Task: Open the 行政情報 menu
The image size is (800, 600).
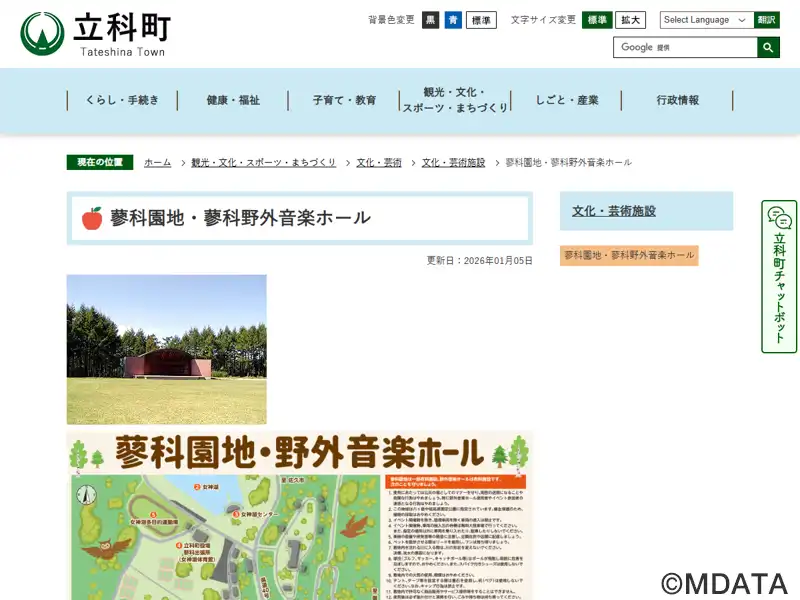Action: pyautogui.click(x=678, y=100)
